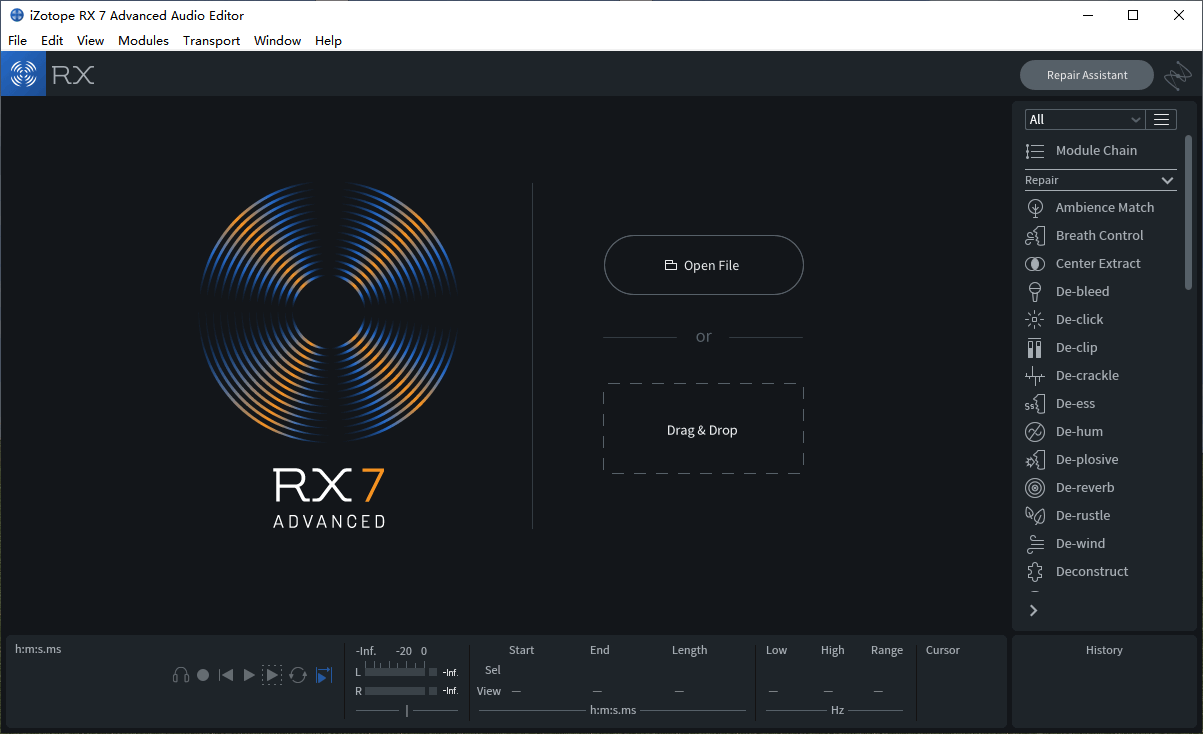Screen dimensions: 1203x734
Task: Click the Drag & Drop area
Action: tap(703, 430)
